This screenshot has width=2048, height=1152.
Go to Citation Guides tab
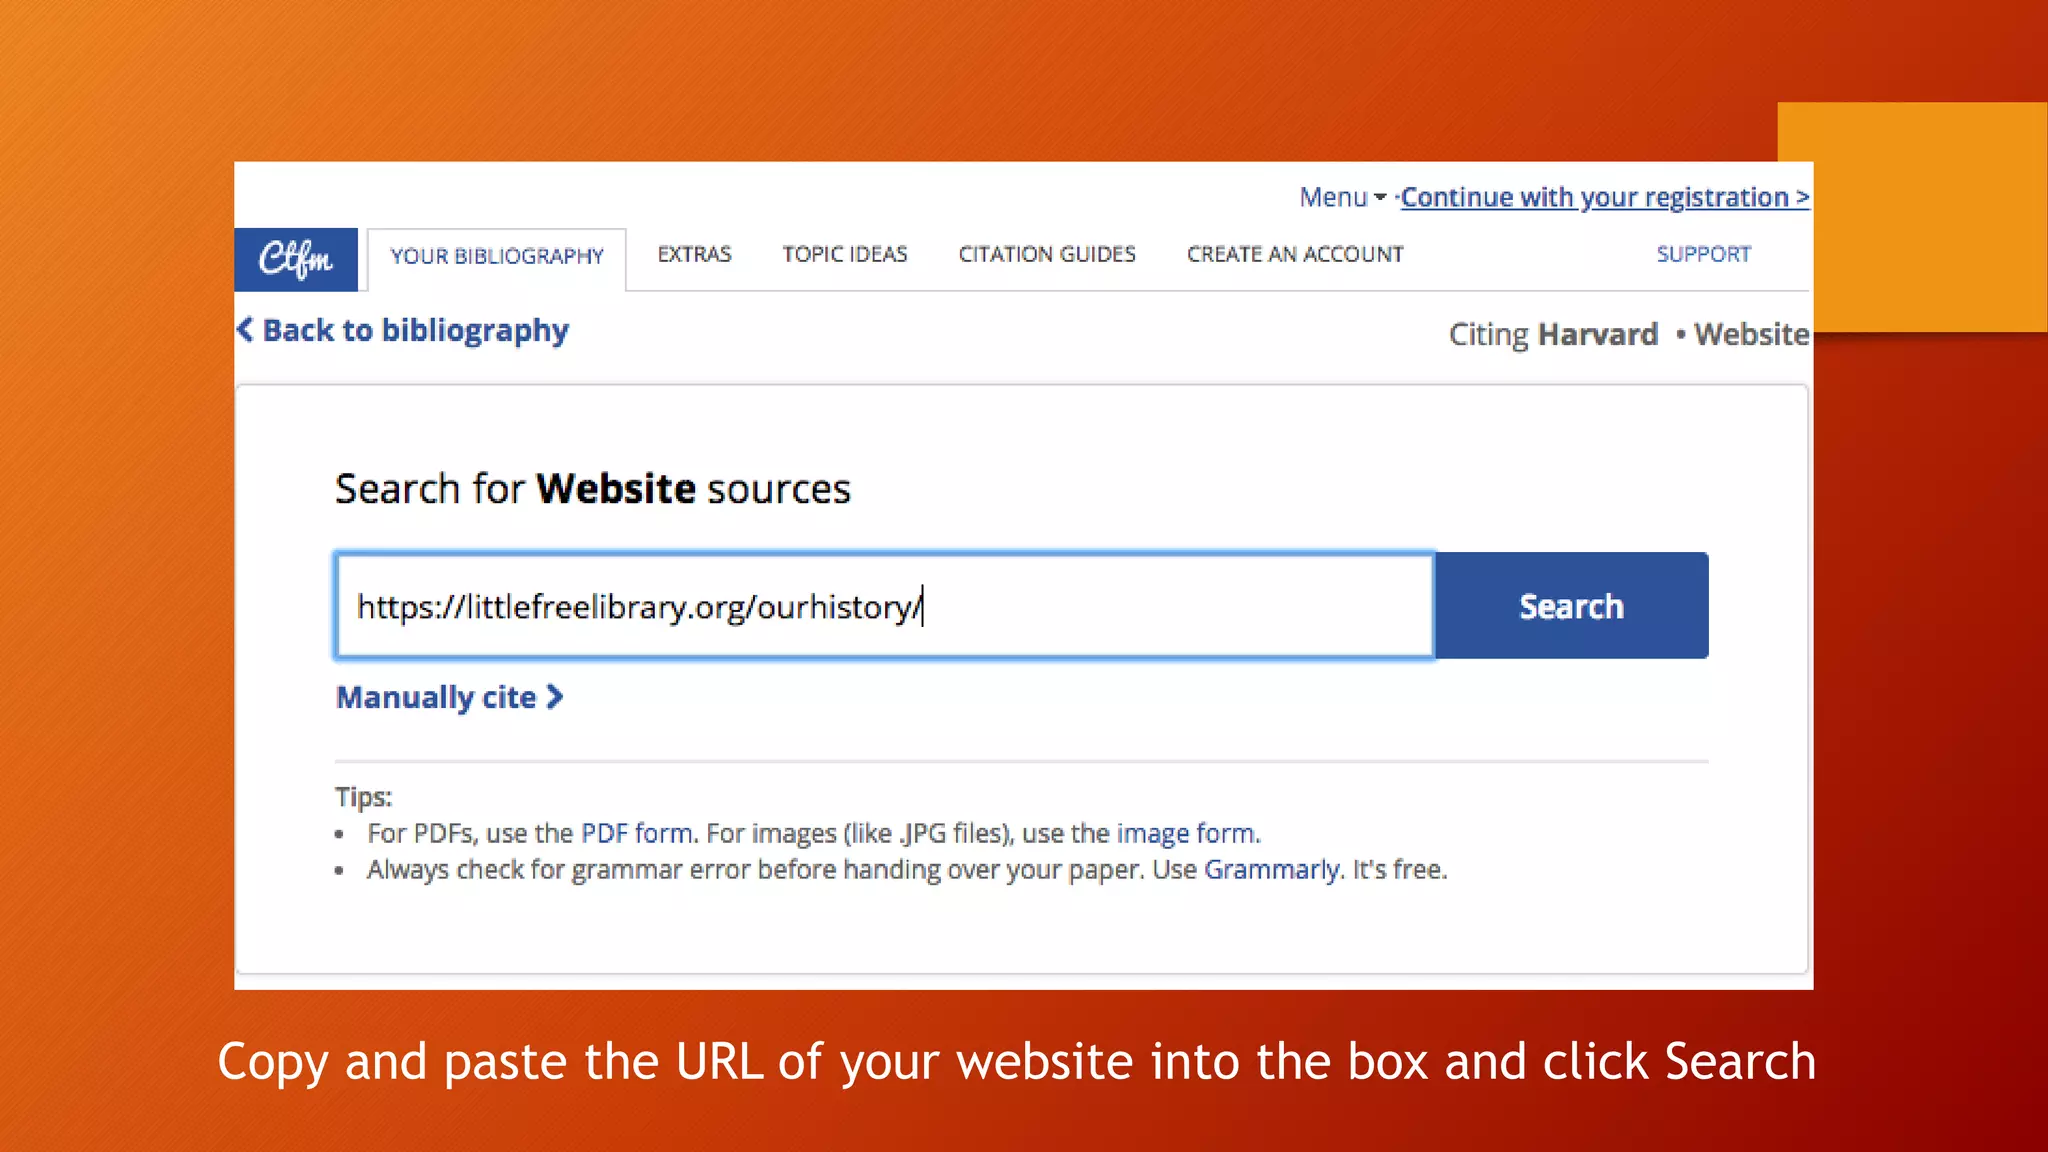tap(1047, 255)
